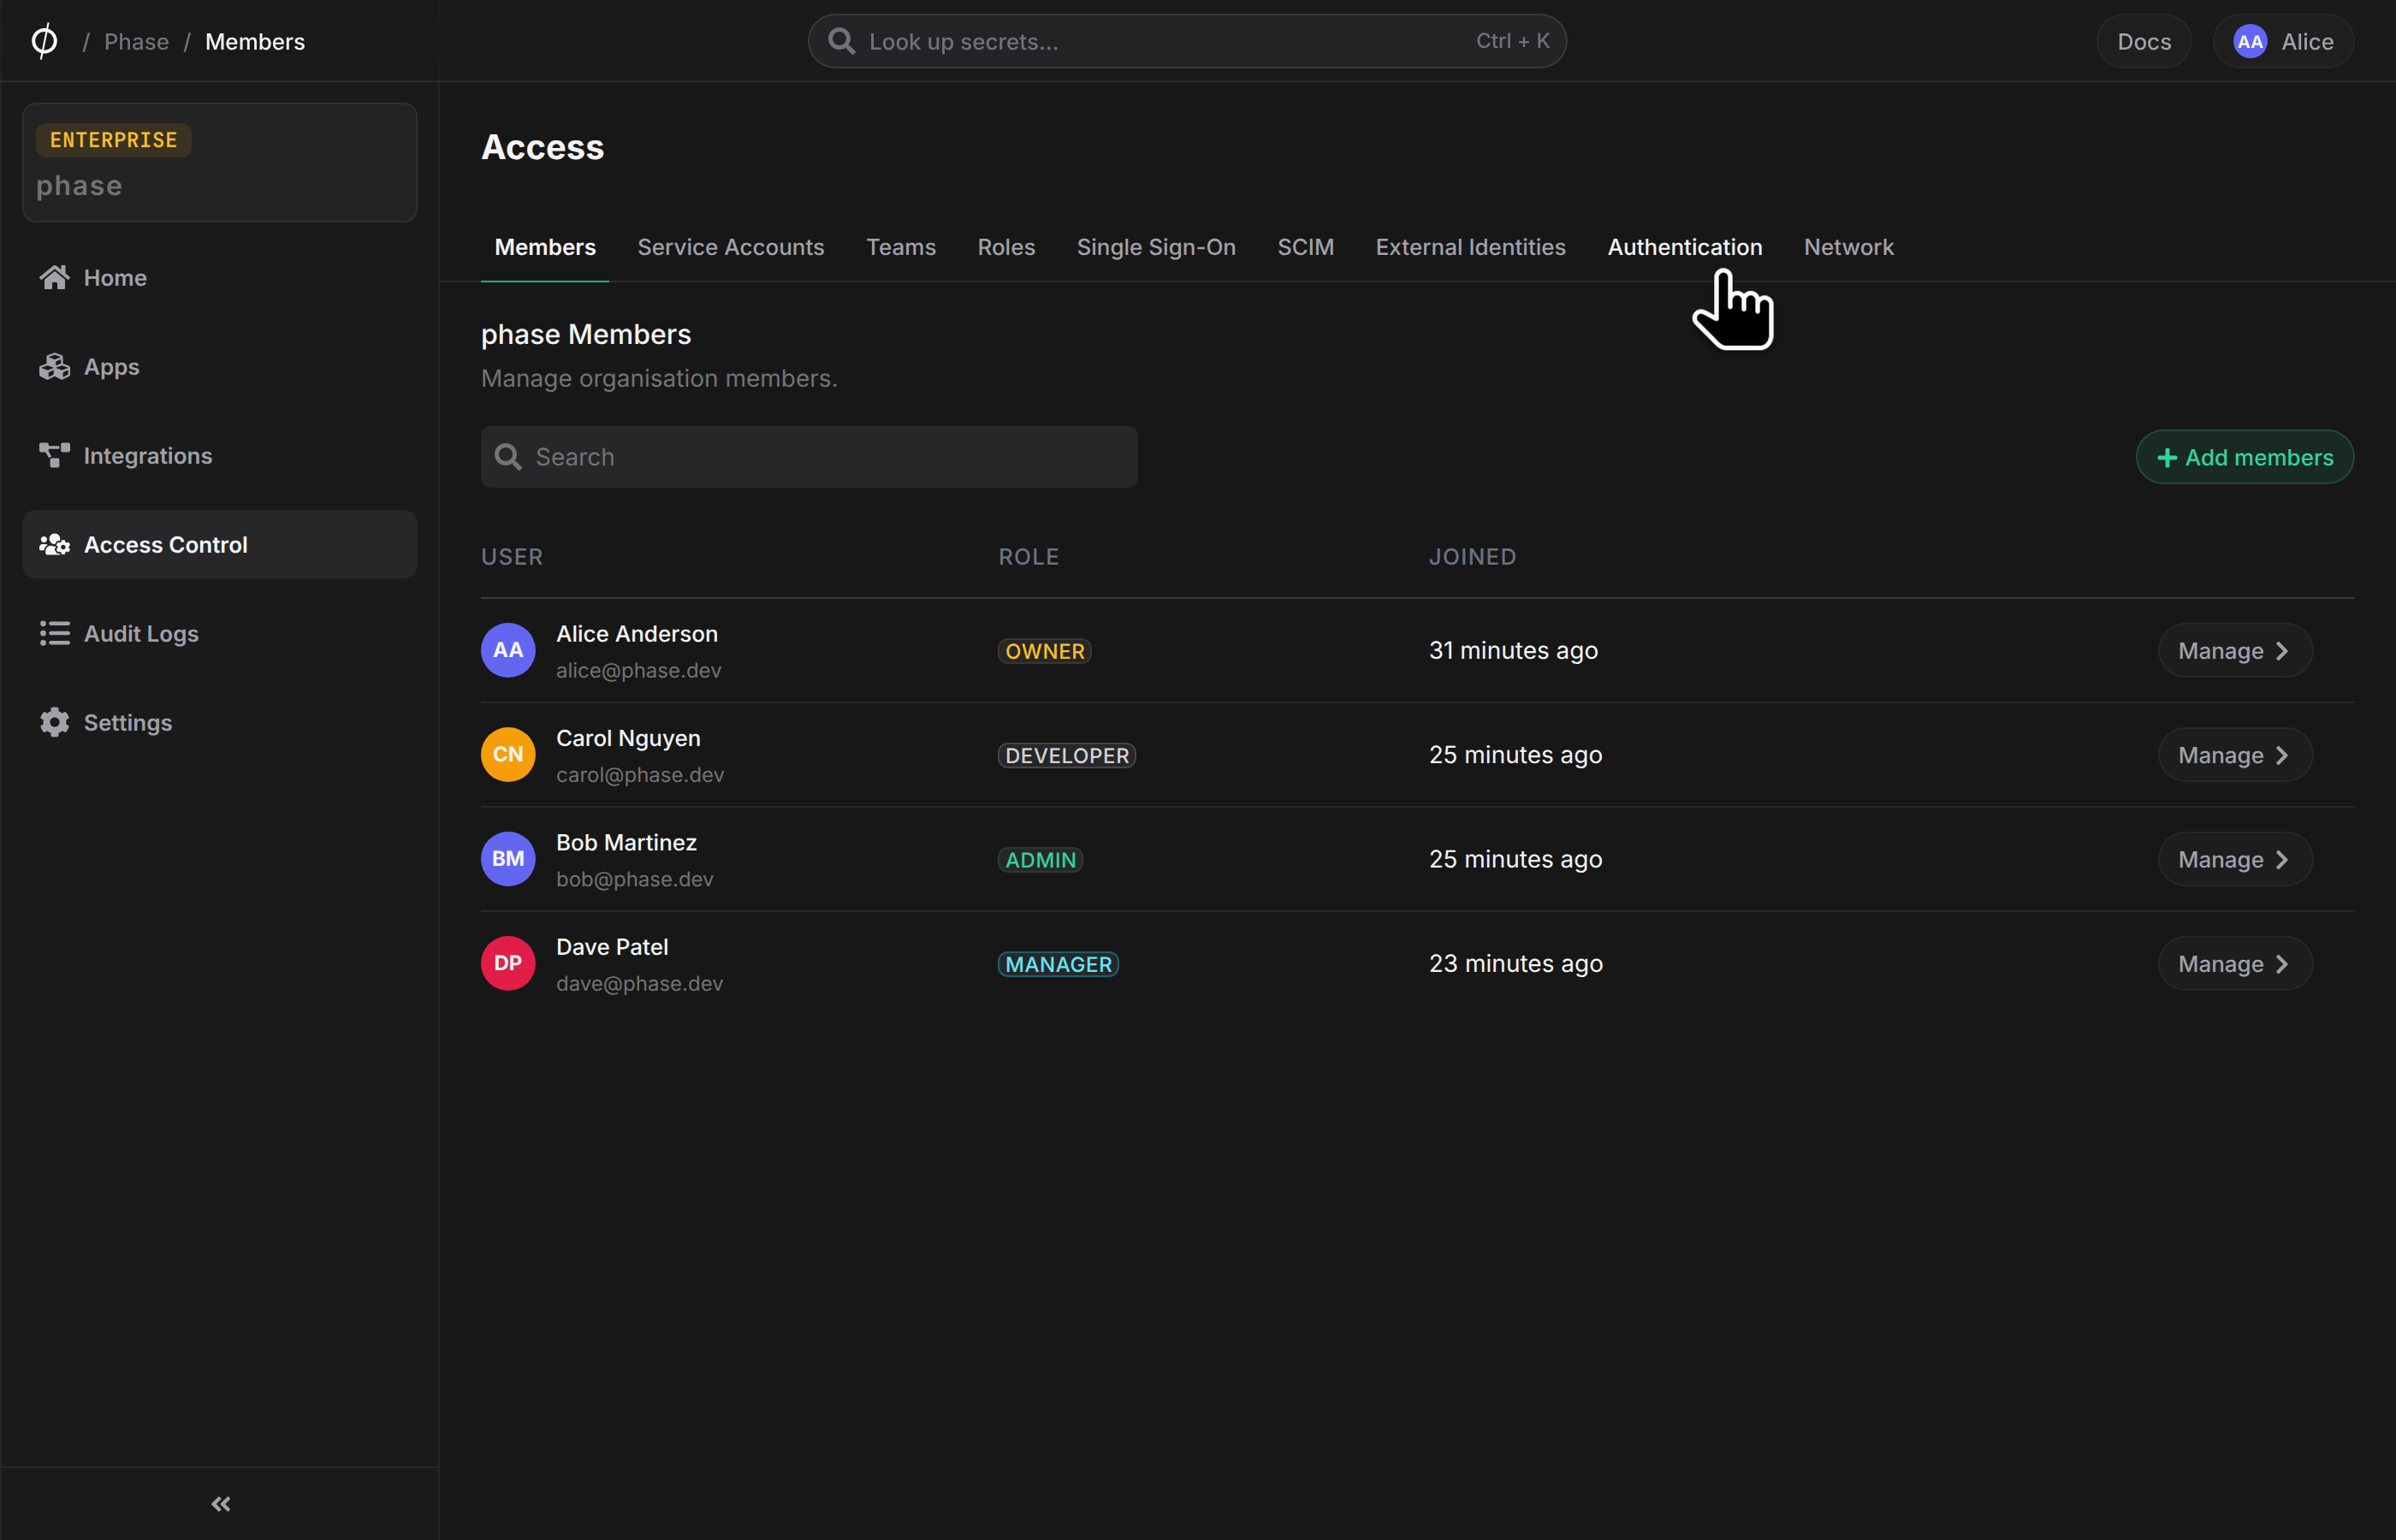Open Settings in the sidebar
This screenshot has width=2396, height=1540.
click(x=219, y=723)
